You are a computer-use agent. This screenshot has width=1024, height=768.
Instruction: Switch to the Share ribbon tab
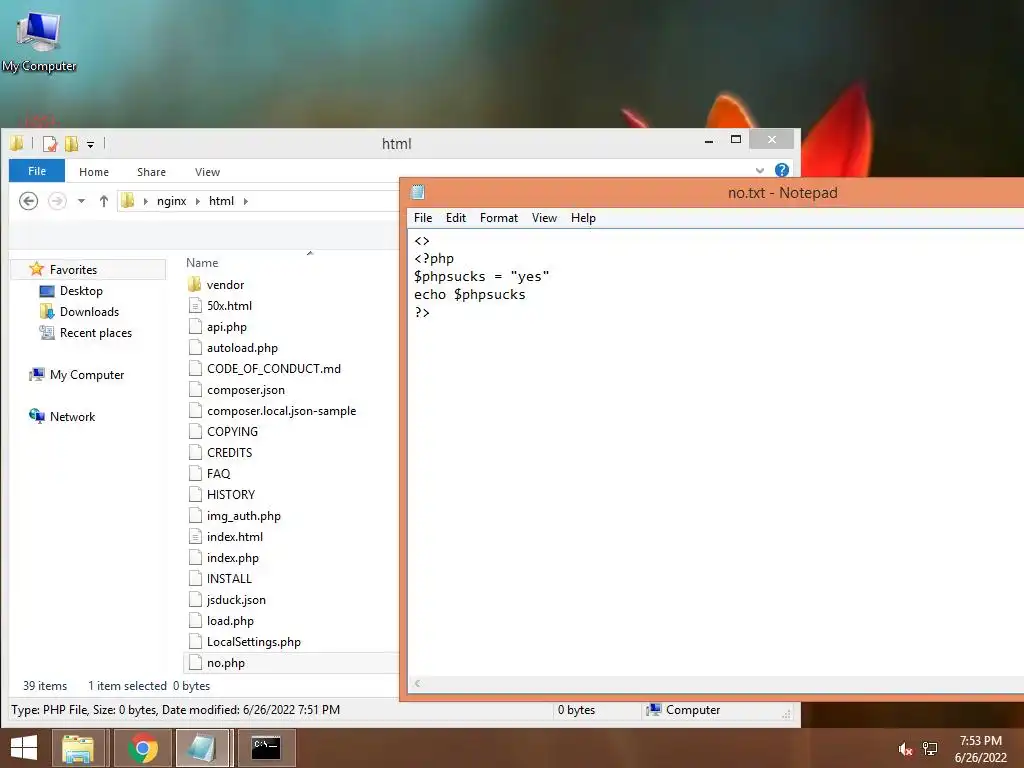[x=151, y=172]
